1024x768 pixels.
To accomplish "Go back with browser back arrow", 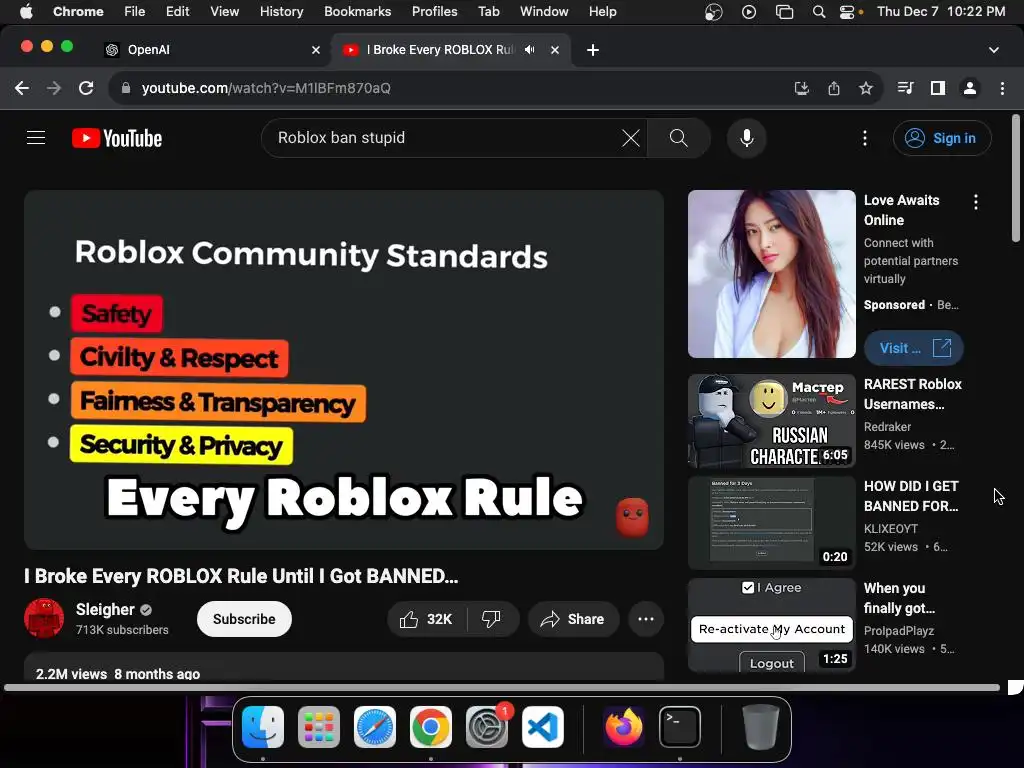I will click(22, 88).
